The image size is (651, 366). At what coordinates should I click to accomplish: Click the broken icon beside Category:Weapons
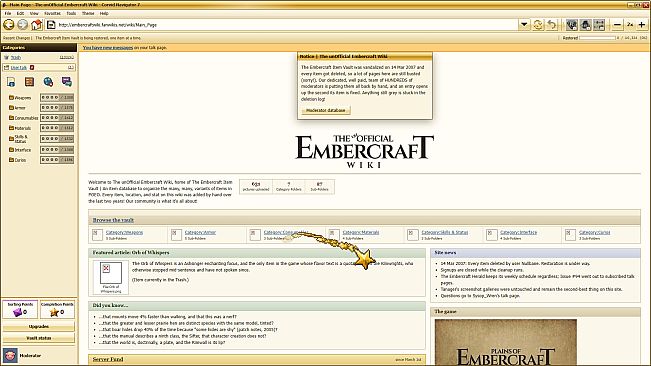(97, 235)
